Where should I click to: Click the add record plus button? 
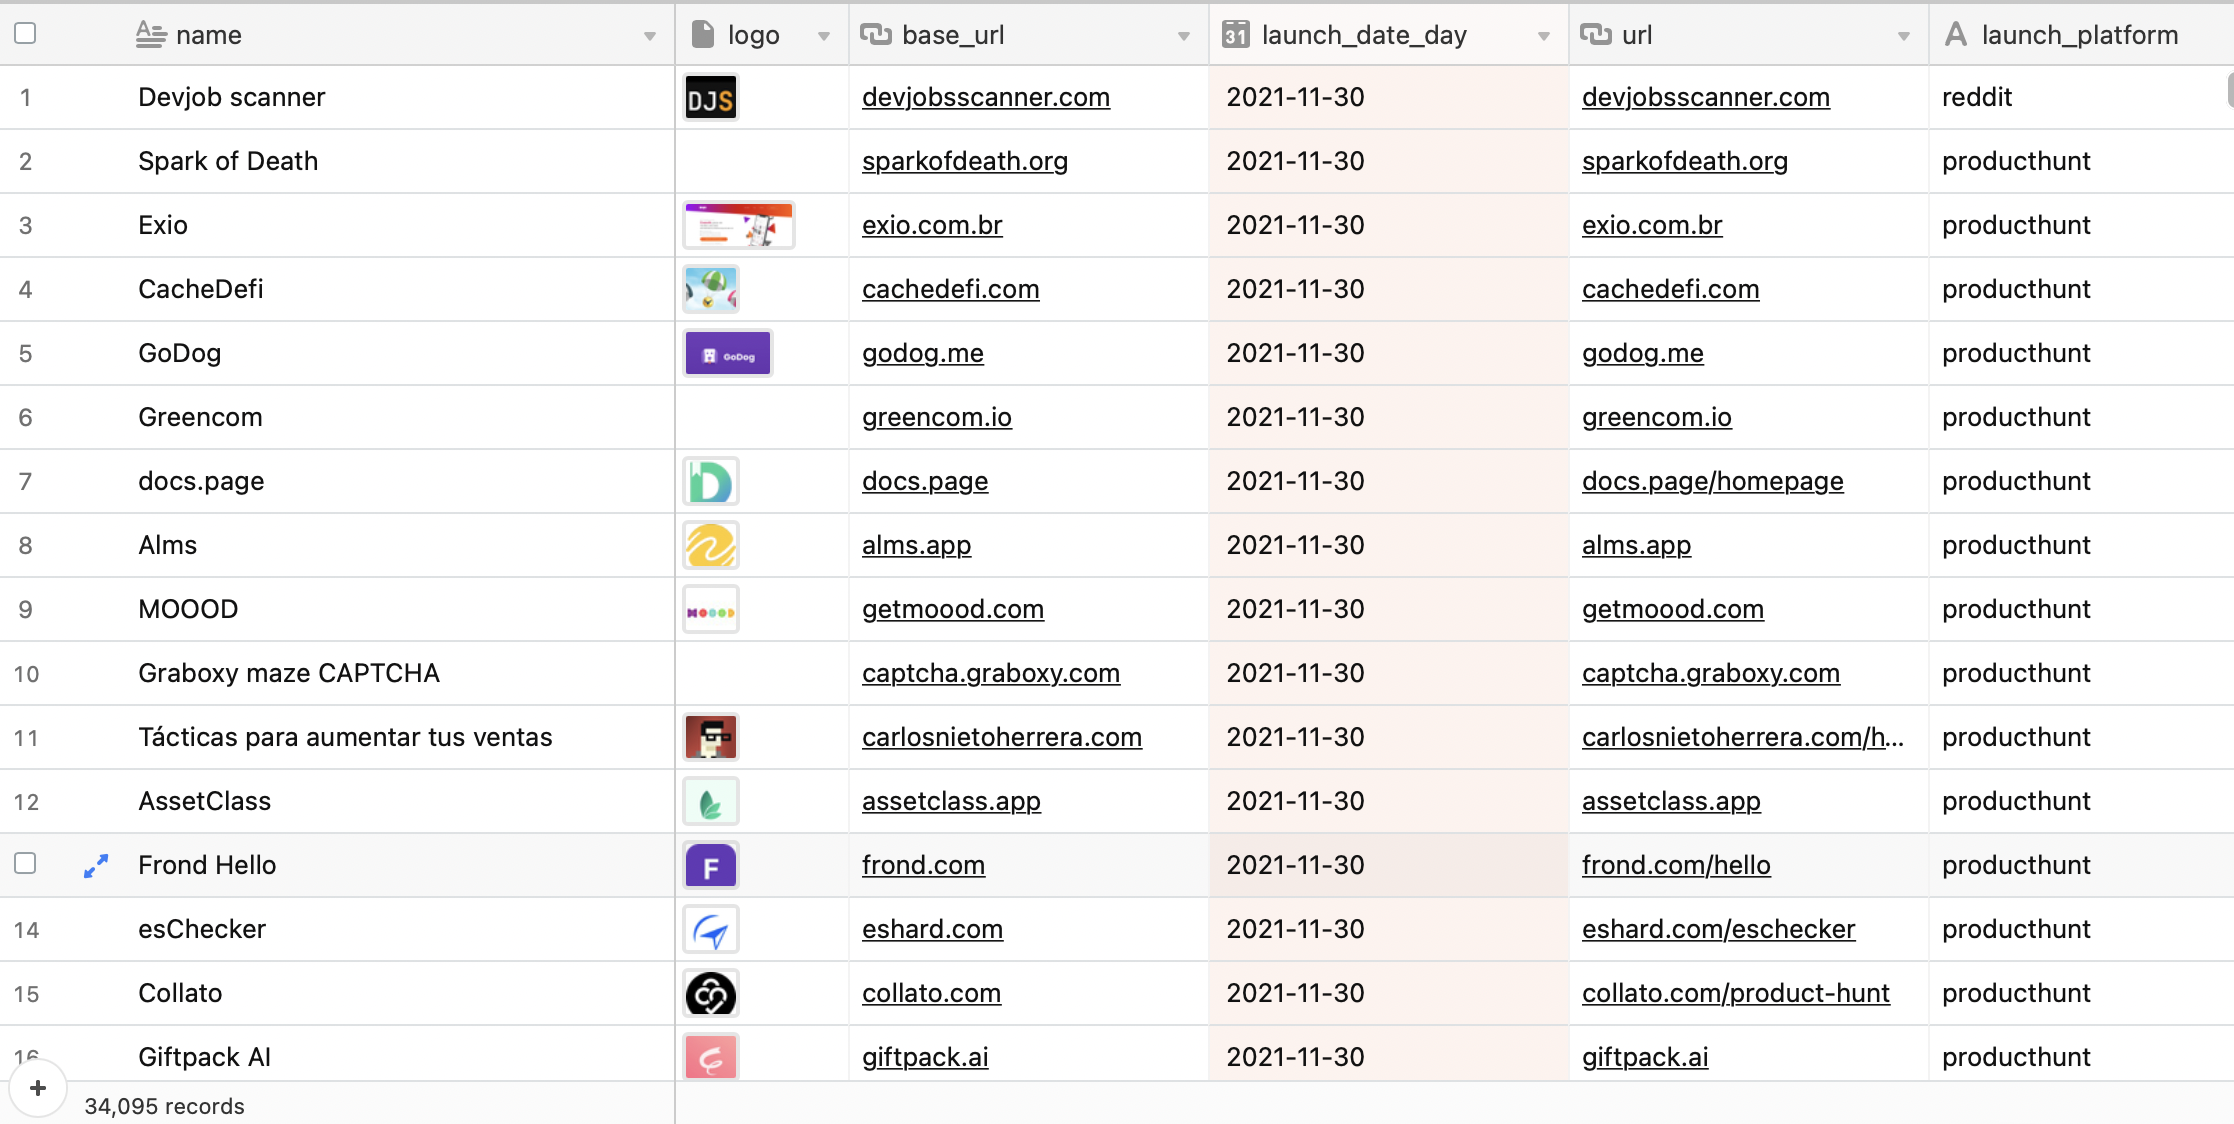[x=38, y=1088]
